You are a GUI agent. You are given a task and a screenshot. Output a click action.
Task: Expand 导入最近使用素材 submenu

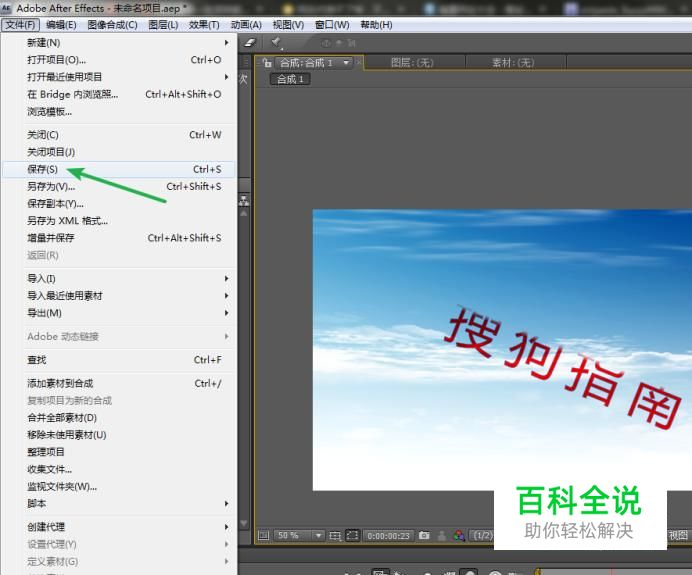(x=119, y=296)
